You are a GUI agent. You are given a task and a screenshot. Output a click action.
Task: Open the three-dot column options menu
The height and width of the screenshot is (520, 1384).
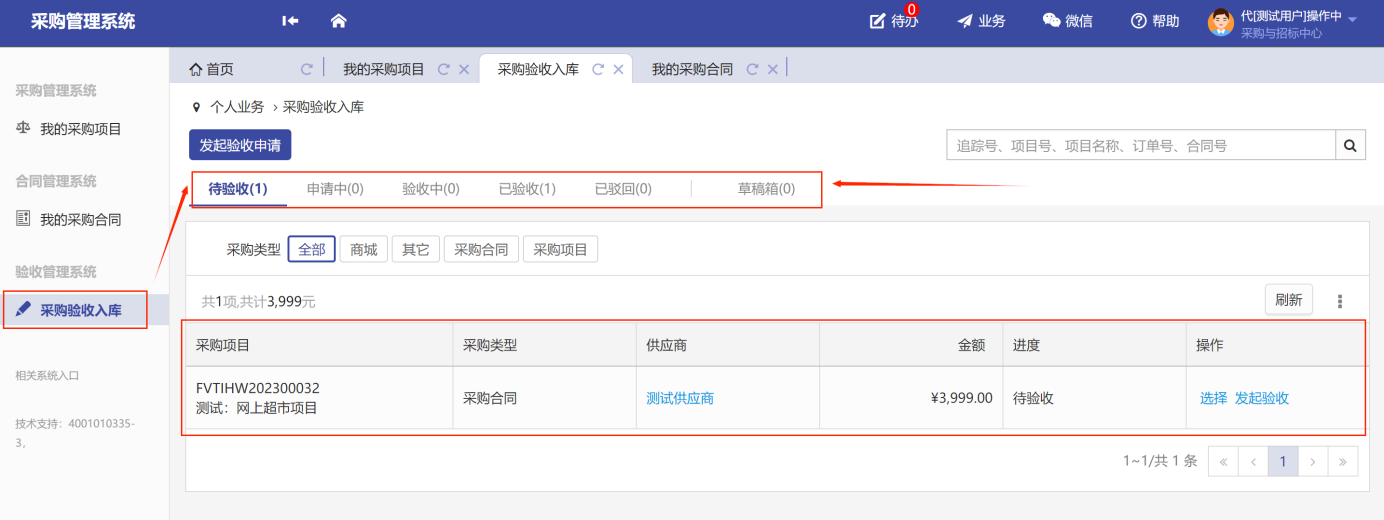pos(1340,301)
